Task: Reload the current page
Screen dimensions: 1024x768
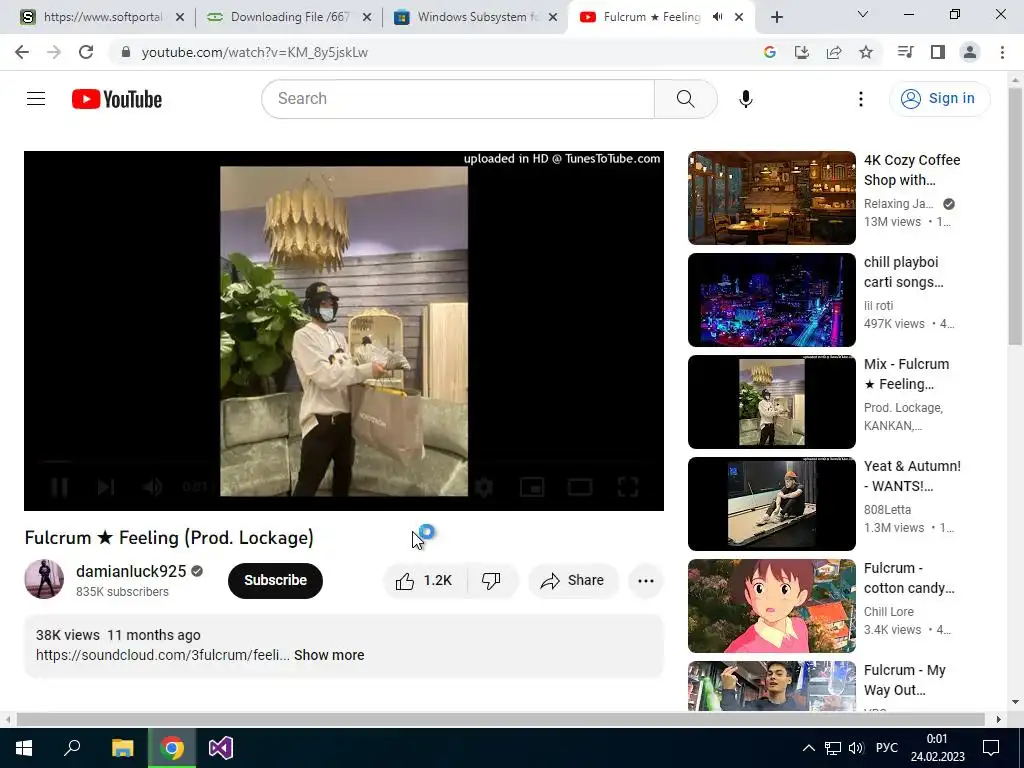Action: (x=86, y=52)
